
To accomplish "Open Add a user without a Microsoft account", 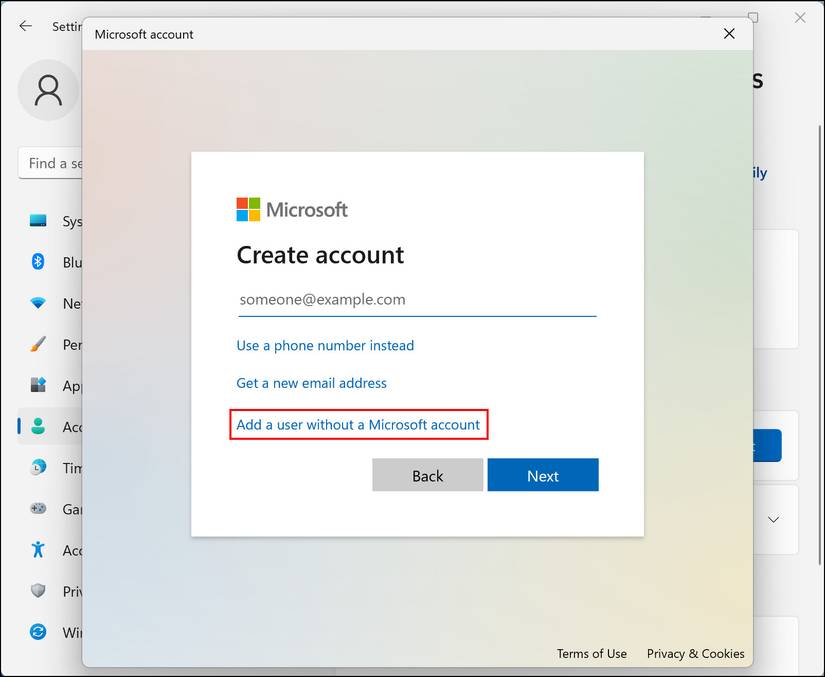I will point(358,424).
